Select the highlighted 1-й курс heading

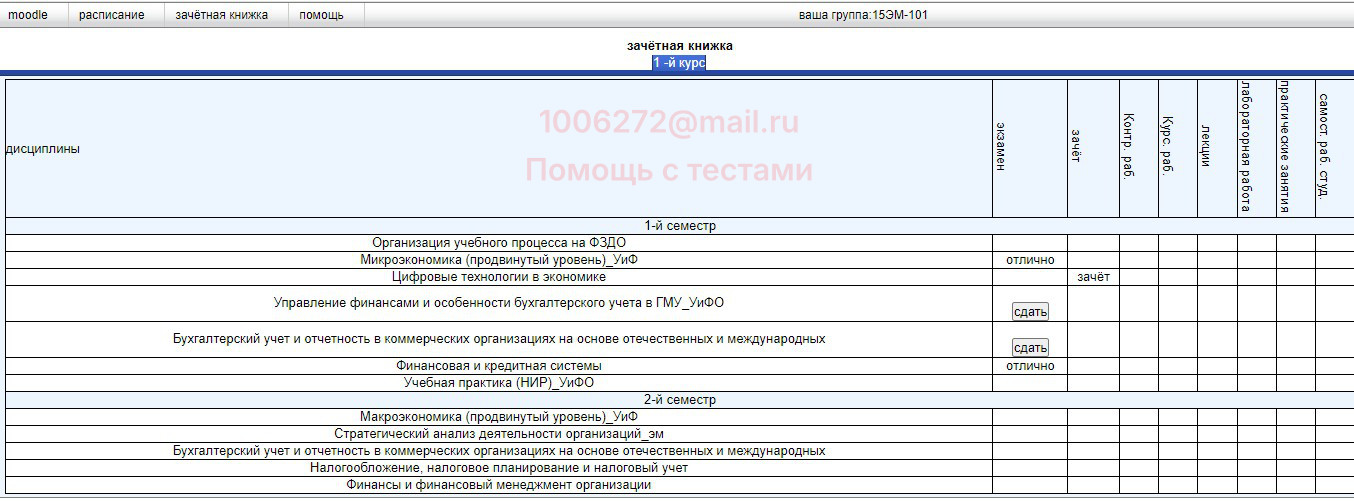[679, 63]
